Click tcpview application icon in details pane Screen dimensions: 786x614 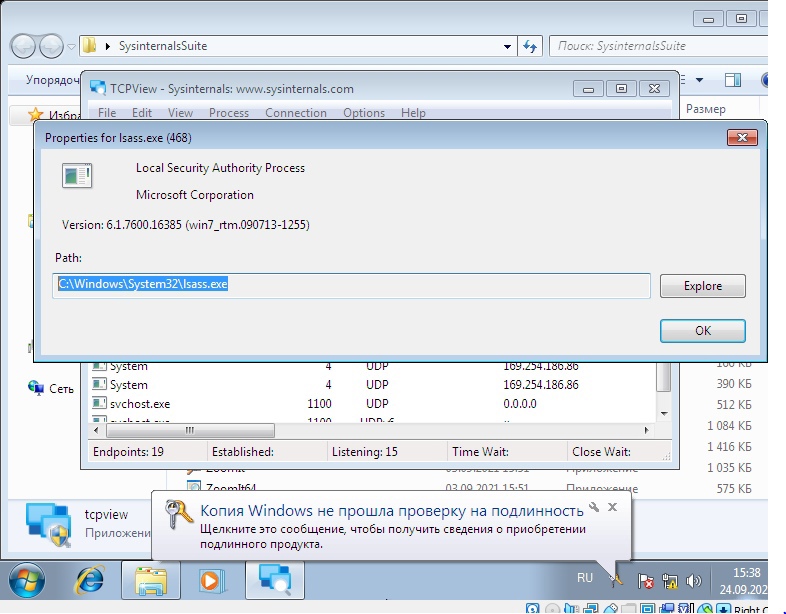(49, 525)
